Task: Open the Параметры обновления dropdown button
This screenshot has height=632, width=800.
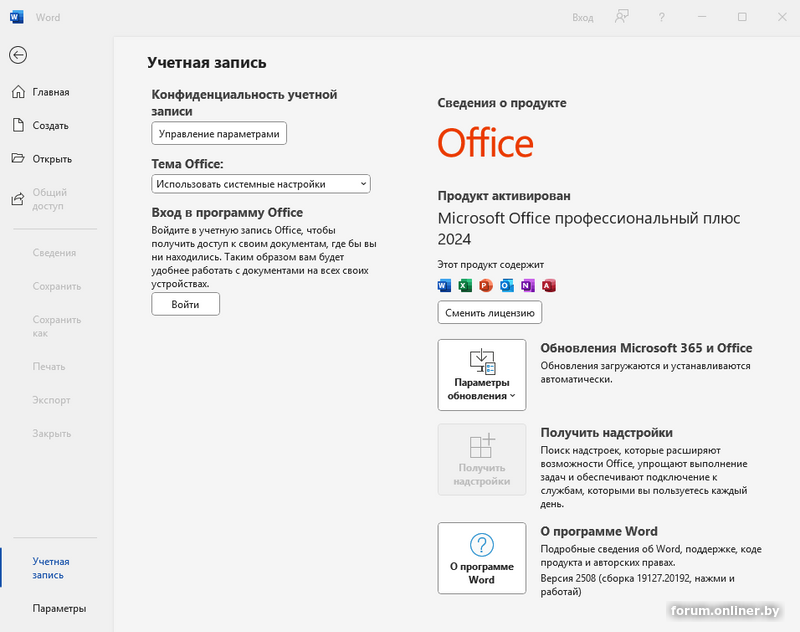Action: 482,375
